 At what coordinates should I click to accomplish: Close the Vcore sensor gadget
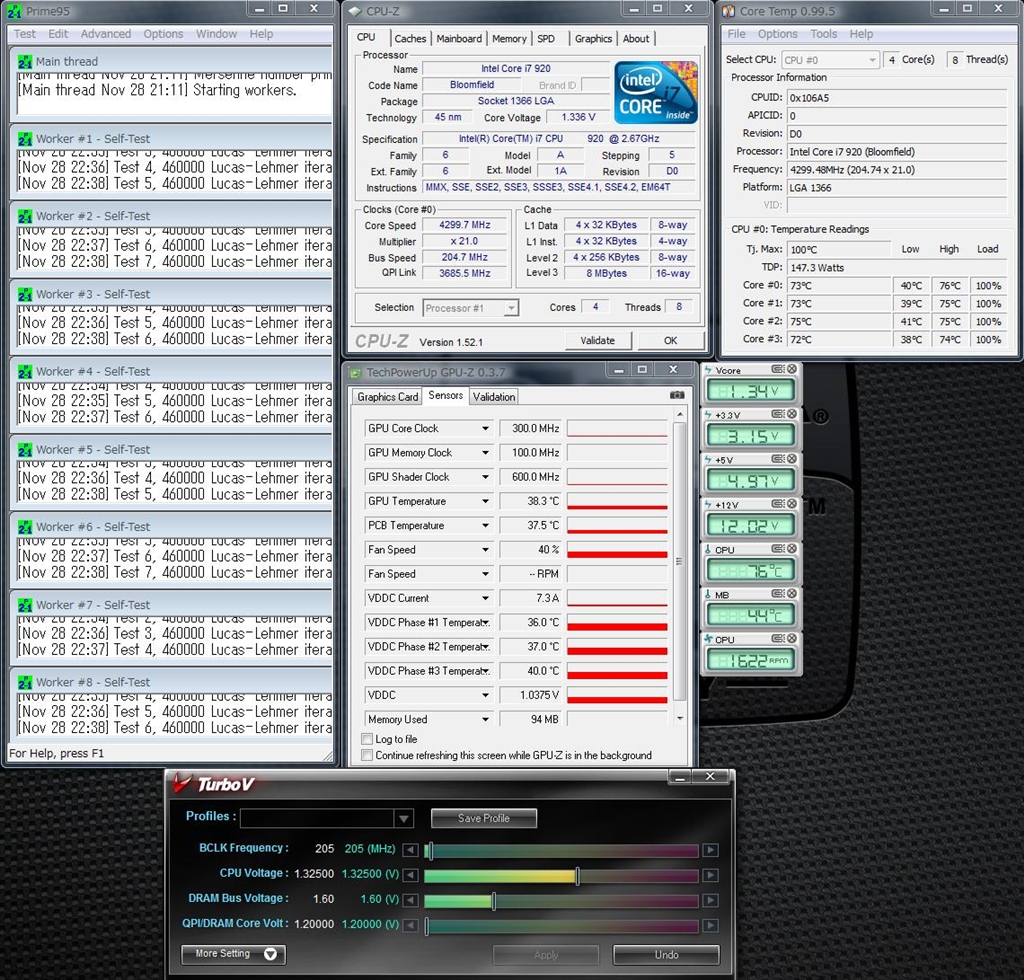(x=792, y=370)
